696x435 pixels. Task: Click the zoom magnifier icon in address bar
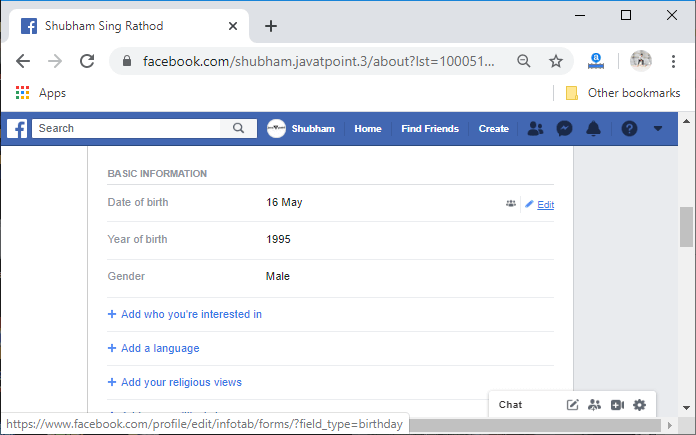click(524, 61)
